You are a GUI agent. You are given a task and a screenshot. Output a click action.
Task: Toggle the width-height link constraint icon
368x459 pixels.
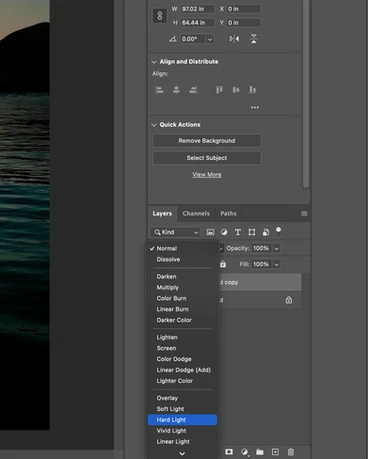point(160,16)
